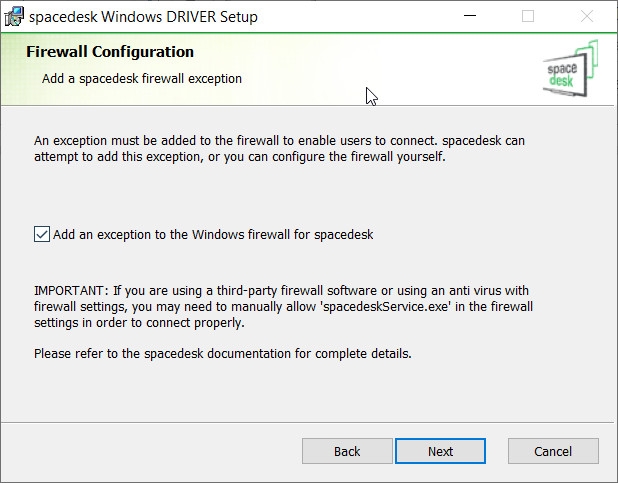Screen dimensions: 618x483
Task: Click the 'Firewall Configuration' heading
Action: pyautogui.click(x=110, y=52)
